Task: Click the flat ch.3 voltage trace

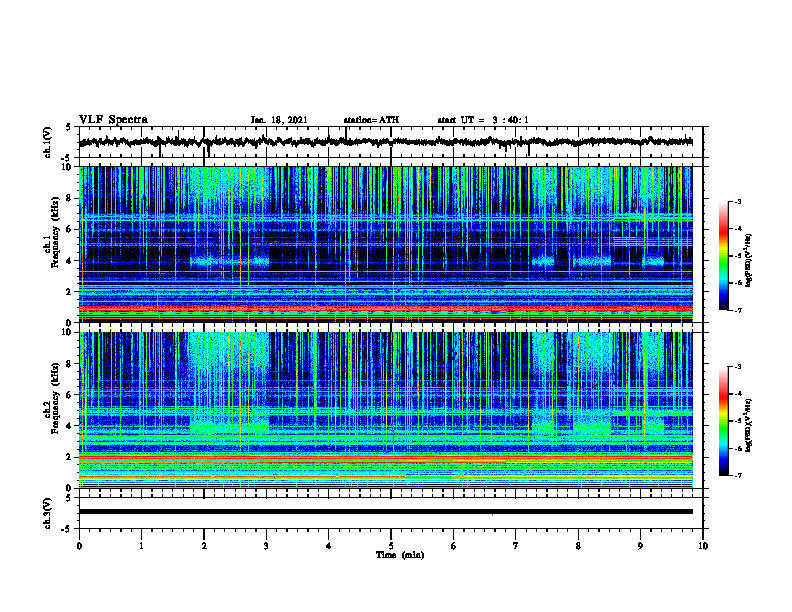Action: (385, 512)
